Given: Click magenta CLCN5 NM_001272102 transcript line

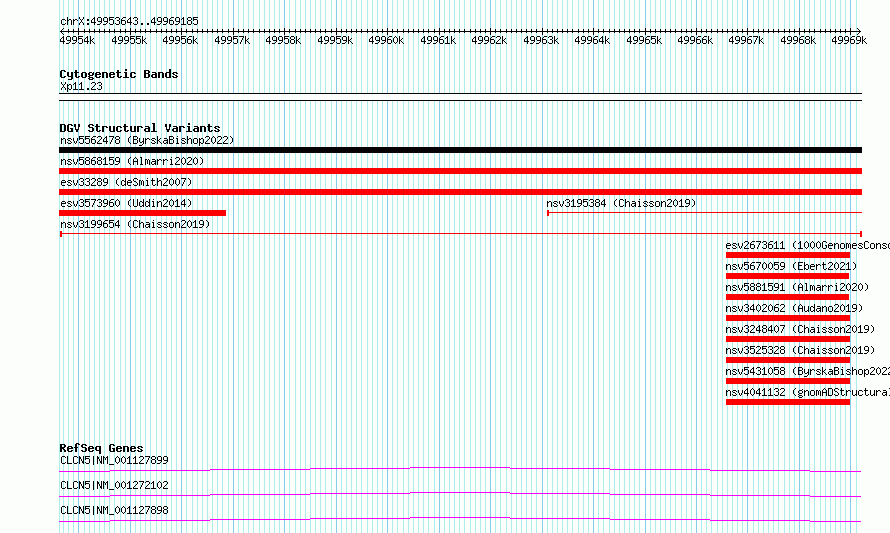Looking at the screenshot, I should coord(460,494).
